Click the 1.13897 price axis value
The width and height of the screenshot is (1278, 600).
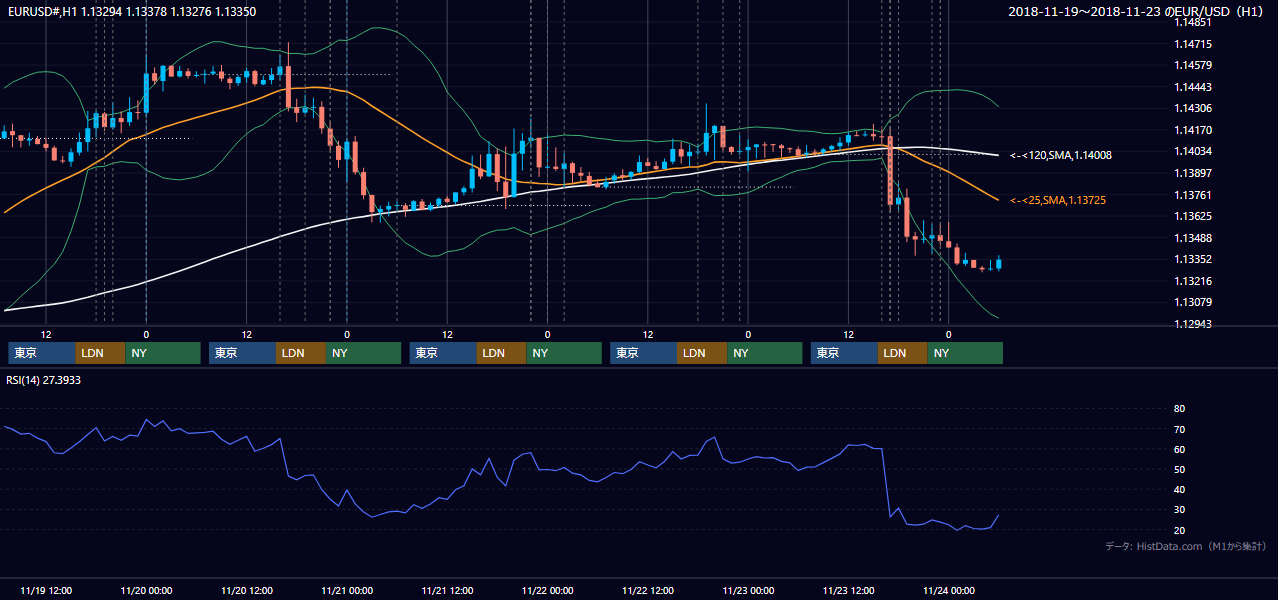tap(1194, 173)
